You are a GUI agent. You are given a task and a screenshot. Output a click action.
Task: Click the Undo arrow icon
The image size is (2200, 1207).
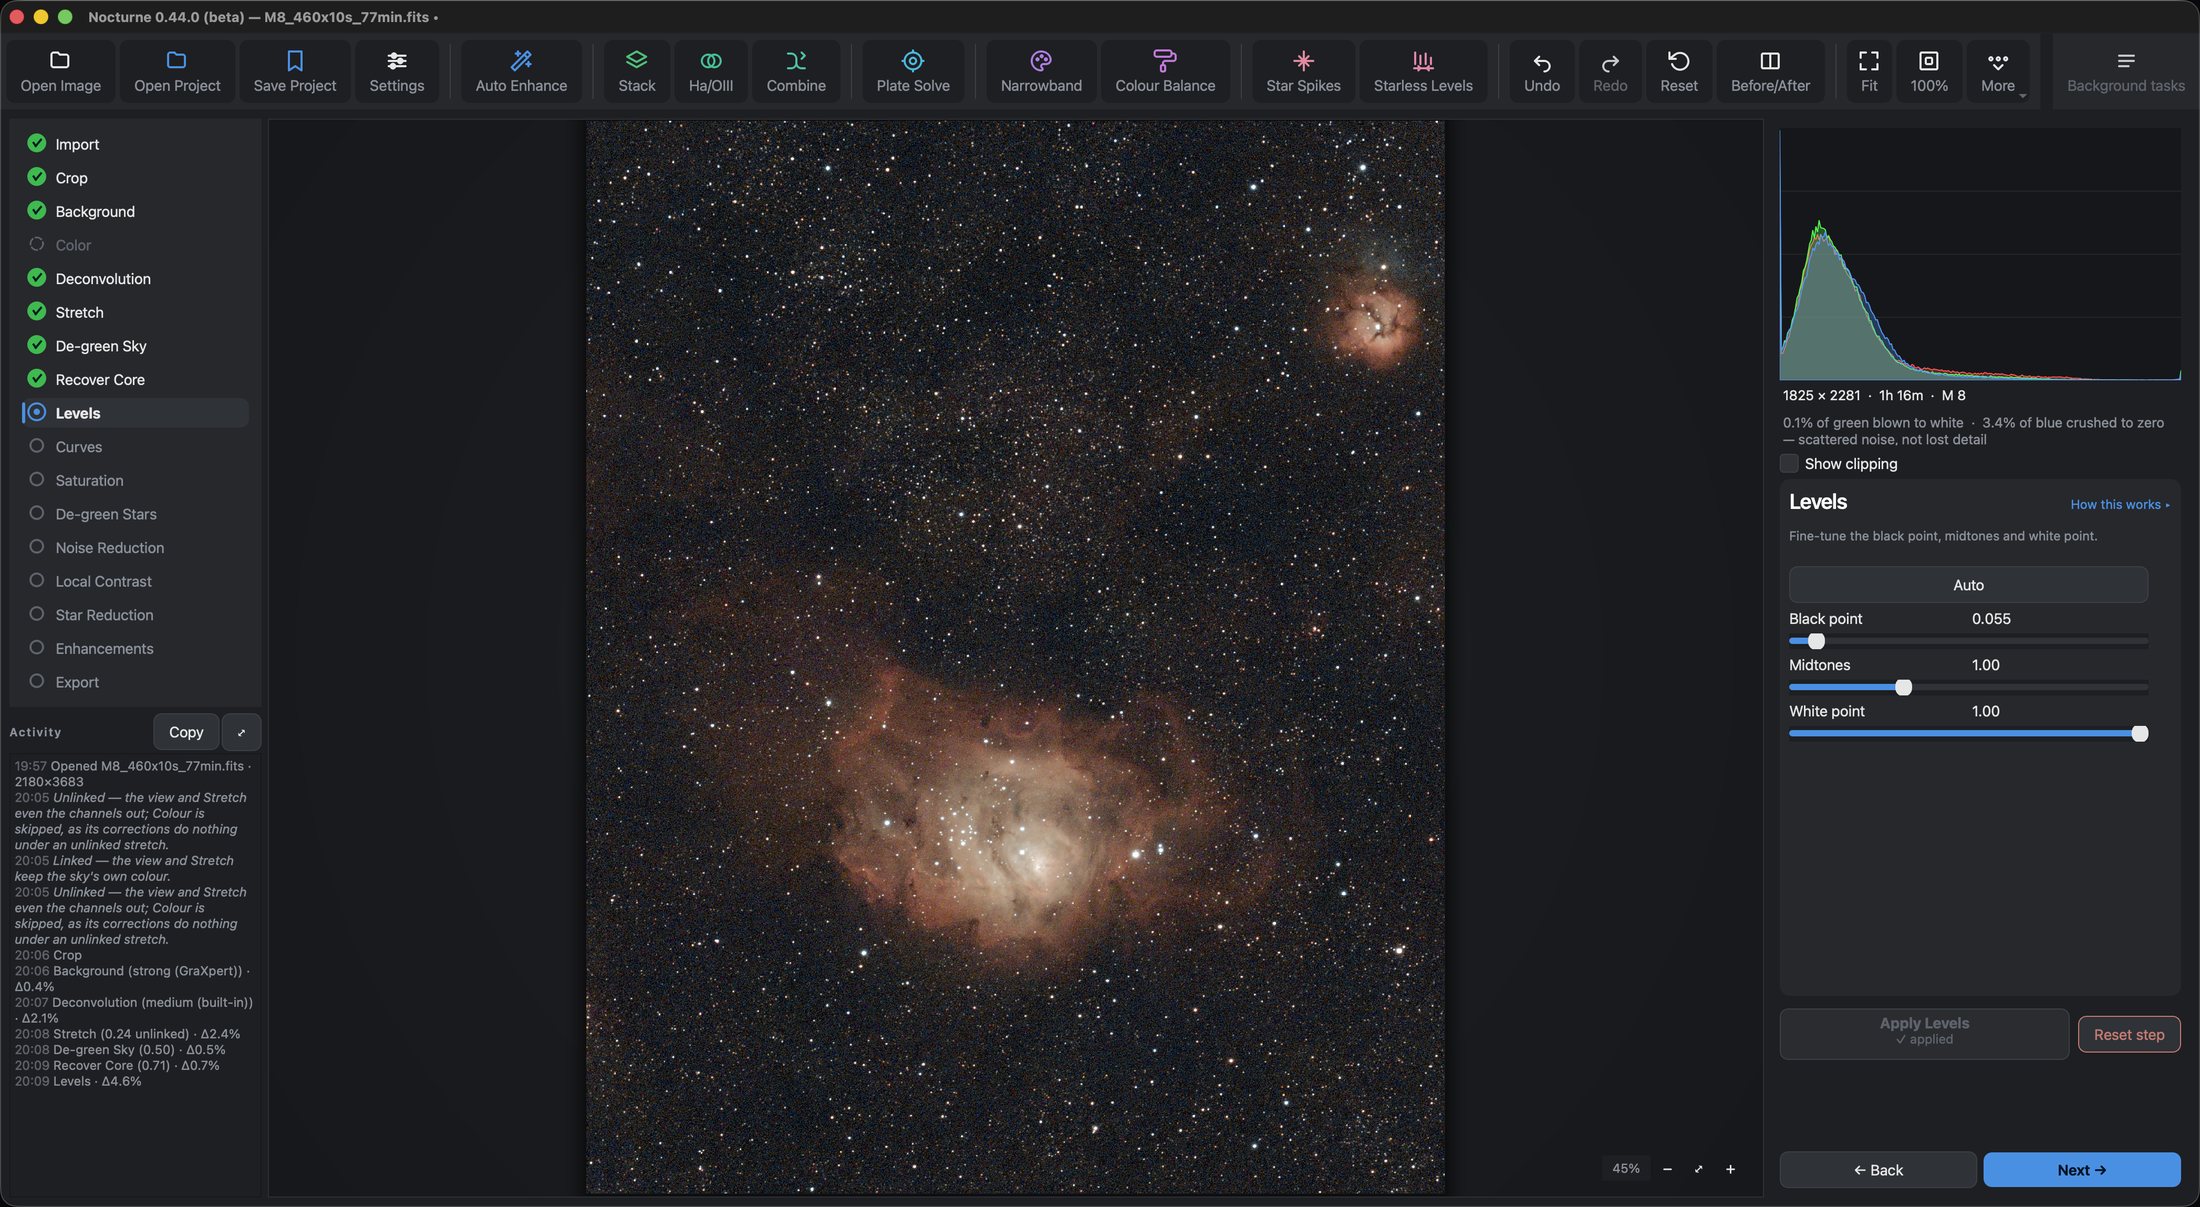point(1541,63)
